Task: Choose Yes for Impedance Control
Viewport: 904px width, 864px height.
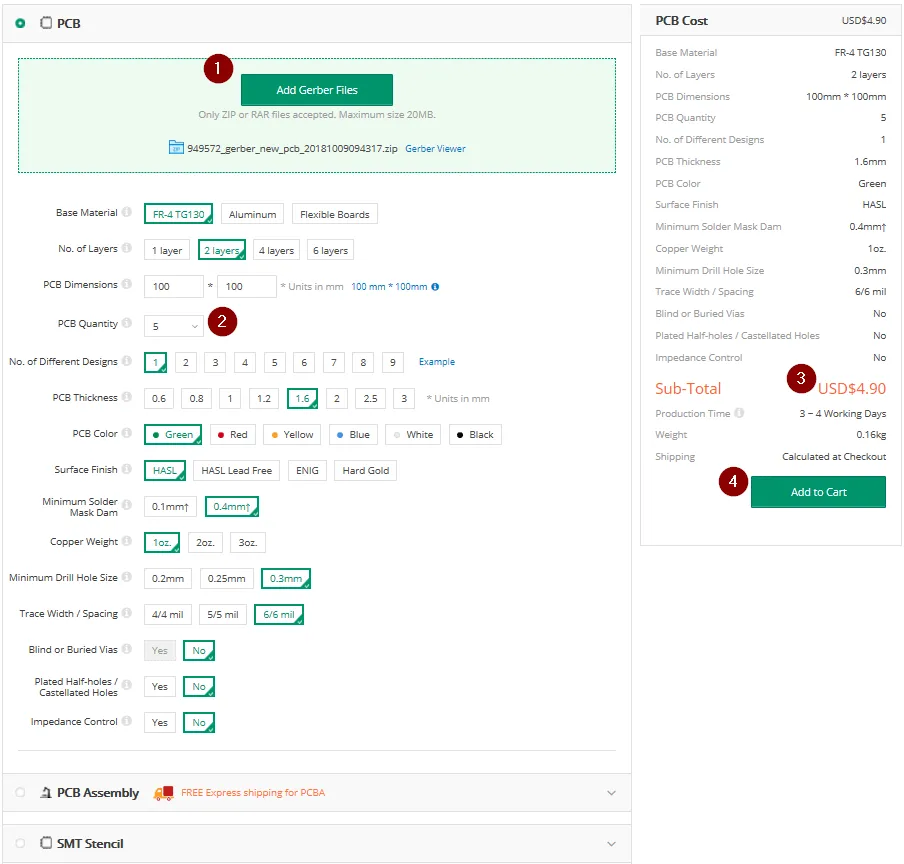Action: pos(160,722)
